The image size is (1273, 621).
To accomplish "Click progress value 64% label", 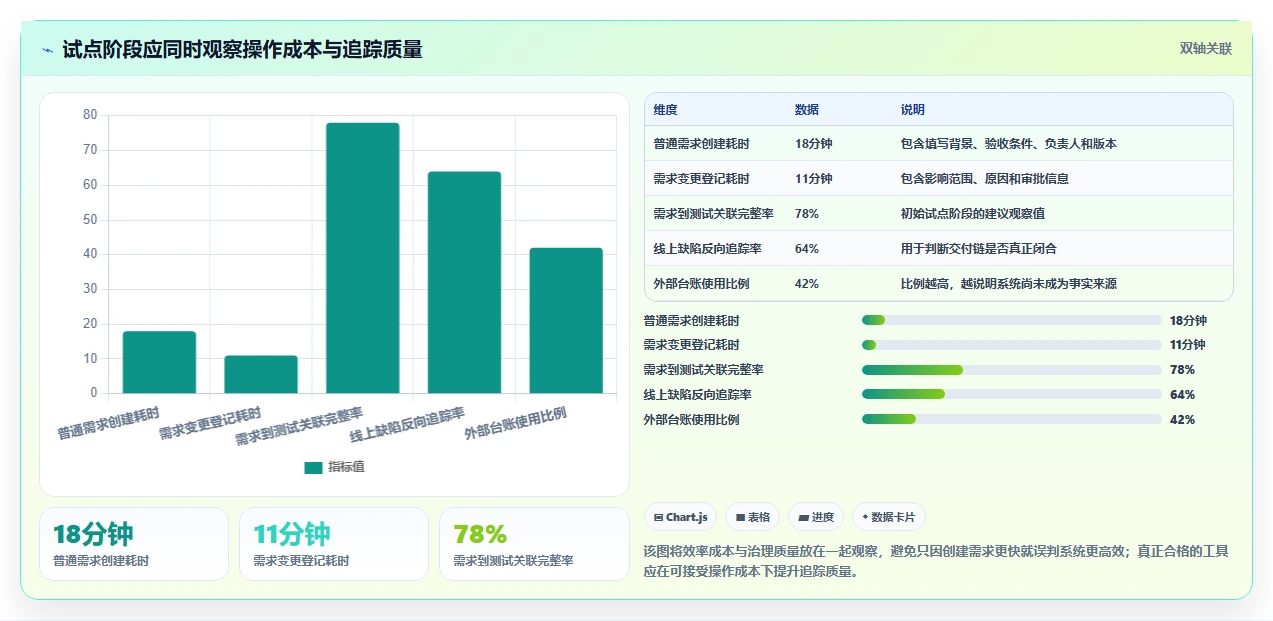I will click(x=1182, y=395).
